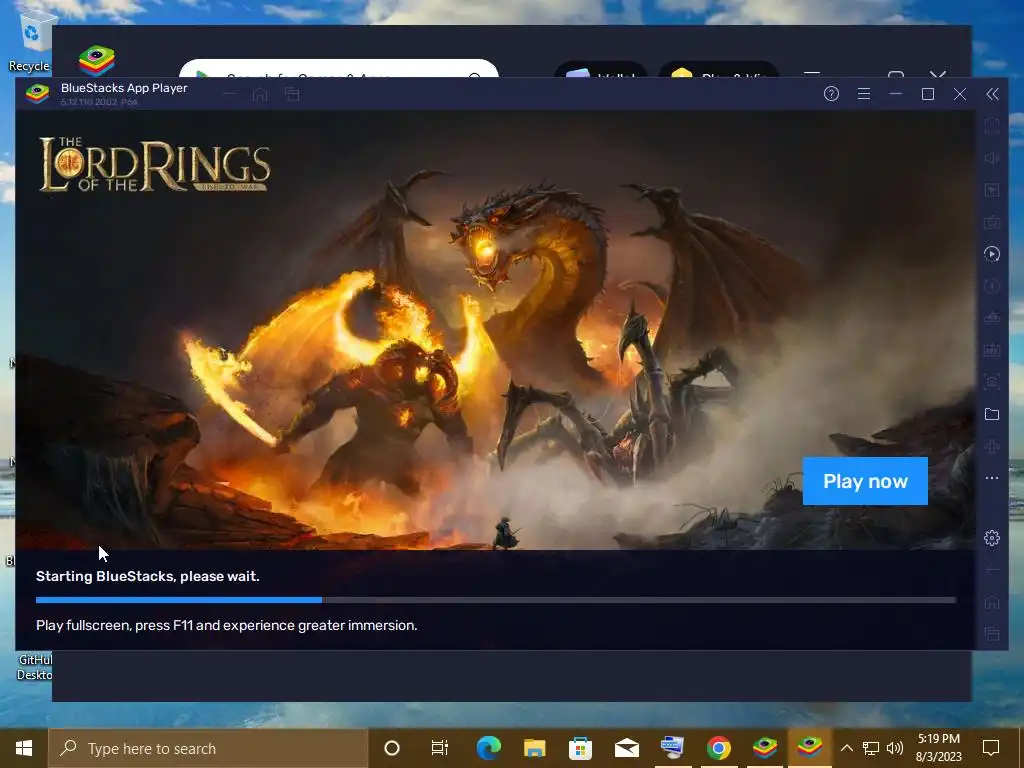The image size is (1024, 768).
Task: Launch Google Chrome from the taskbar
Action: (718, 748)
